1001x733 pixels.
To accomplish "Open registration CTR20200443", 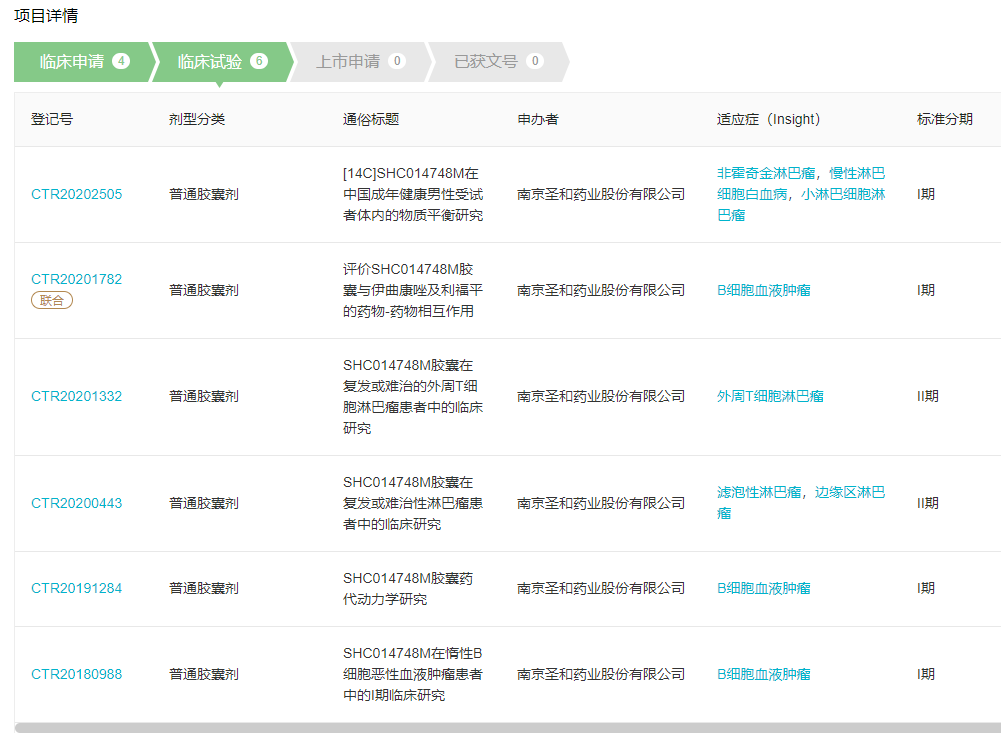I will coord(77,503).
